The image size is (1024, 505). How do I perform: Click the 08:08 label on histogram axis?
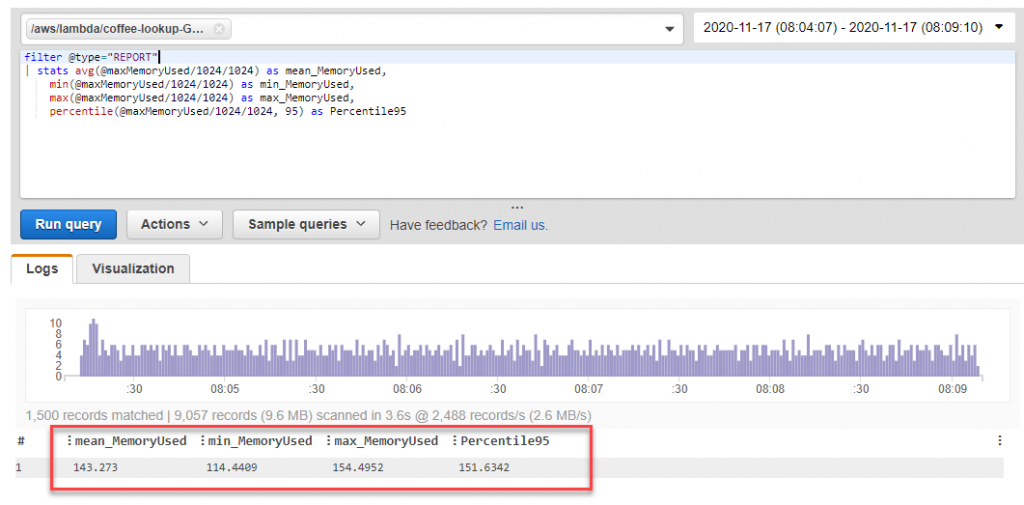770,389
